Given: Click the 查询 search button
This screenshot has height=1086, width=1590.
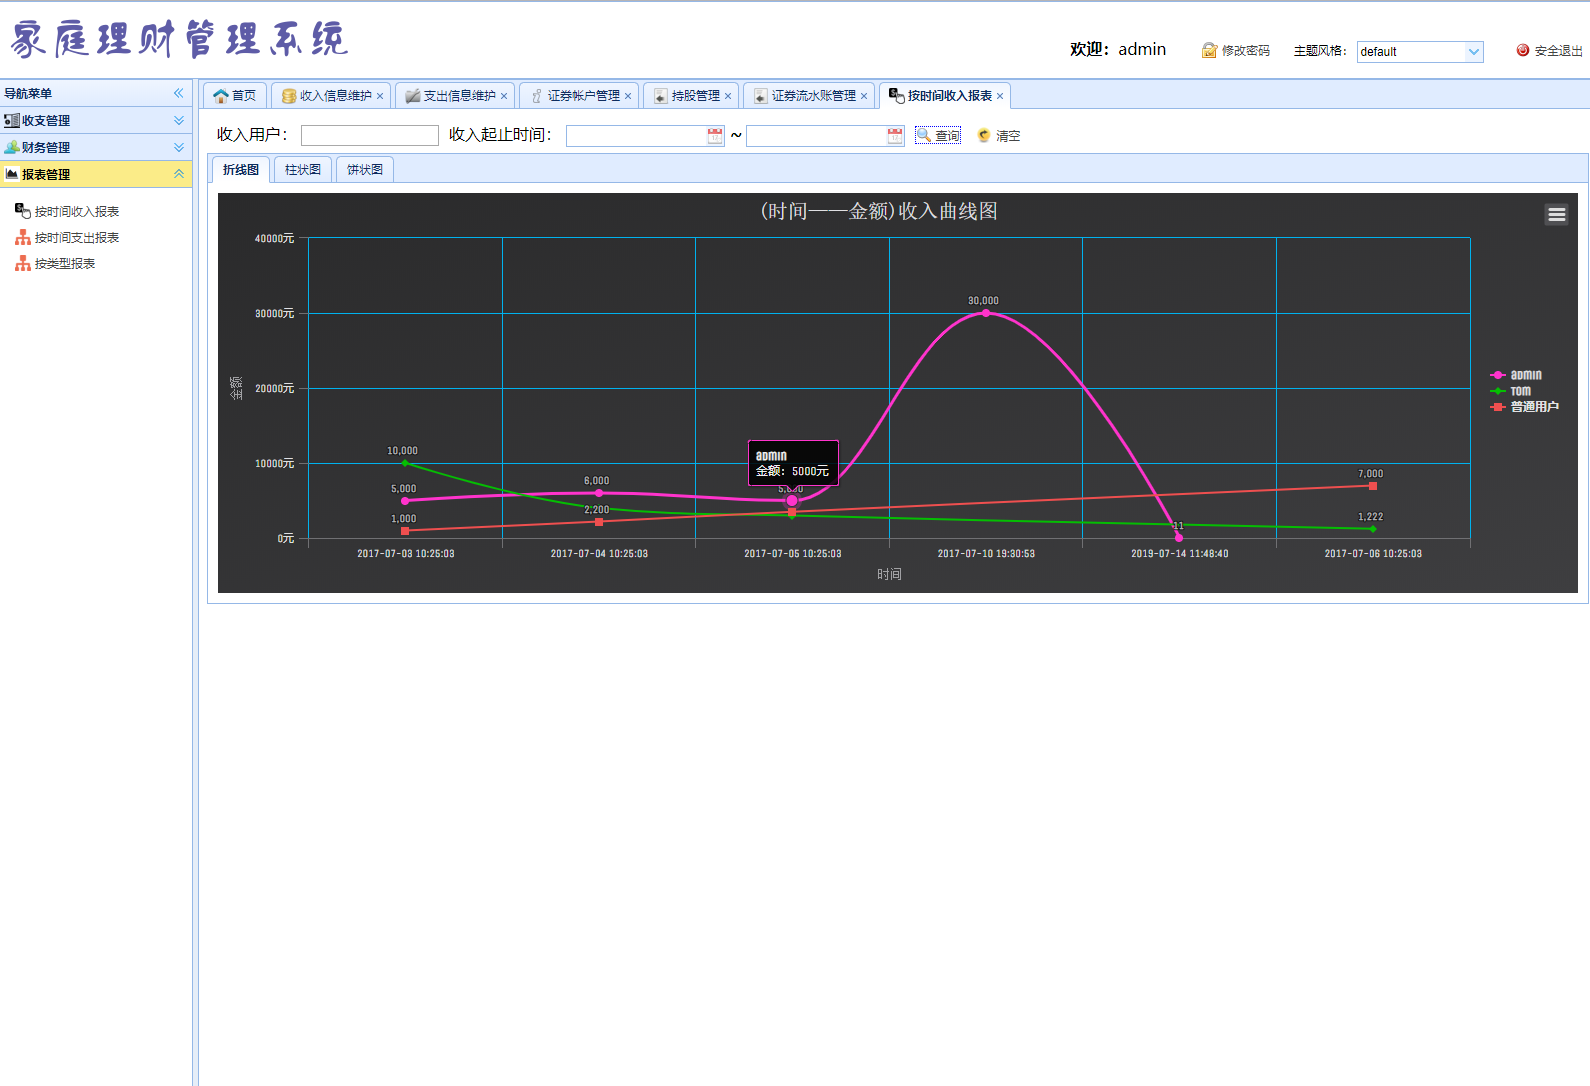Looking at the screenshot, I should click(x=938, y=136).
